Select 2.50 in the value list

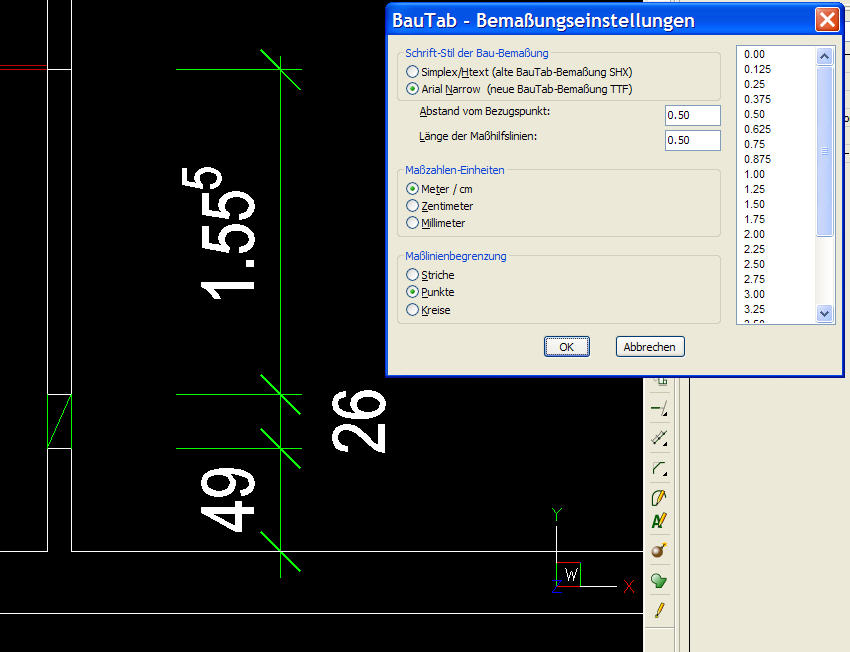755,264
